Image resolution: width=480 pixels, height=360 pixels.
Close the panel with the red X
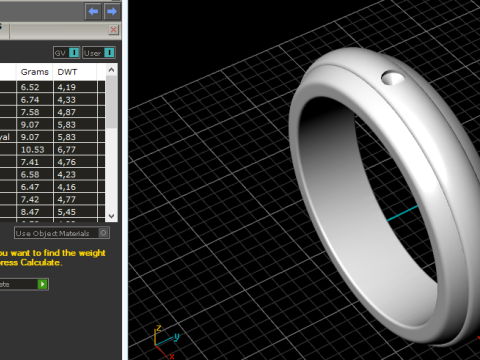click(113, 30)
